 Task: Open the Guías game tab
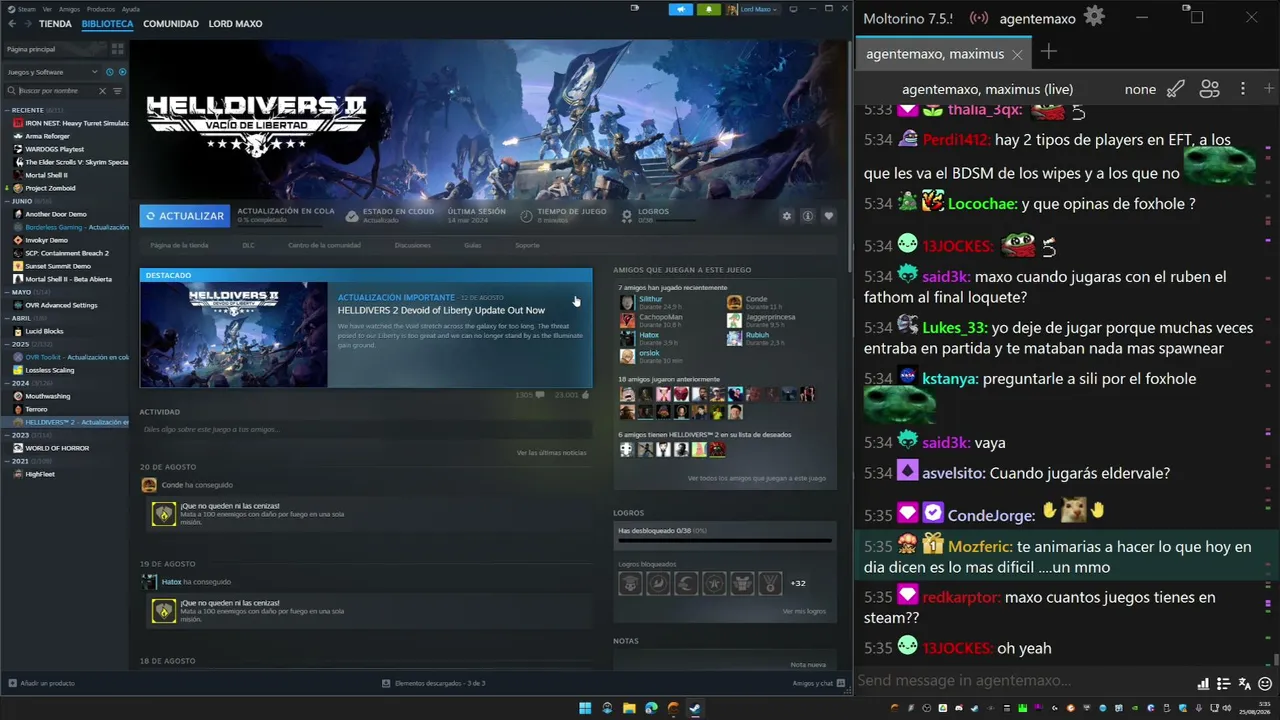click(472, 245)
